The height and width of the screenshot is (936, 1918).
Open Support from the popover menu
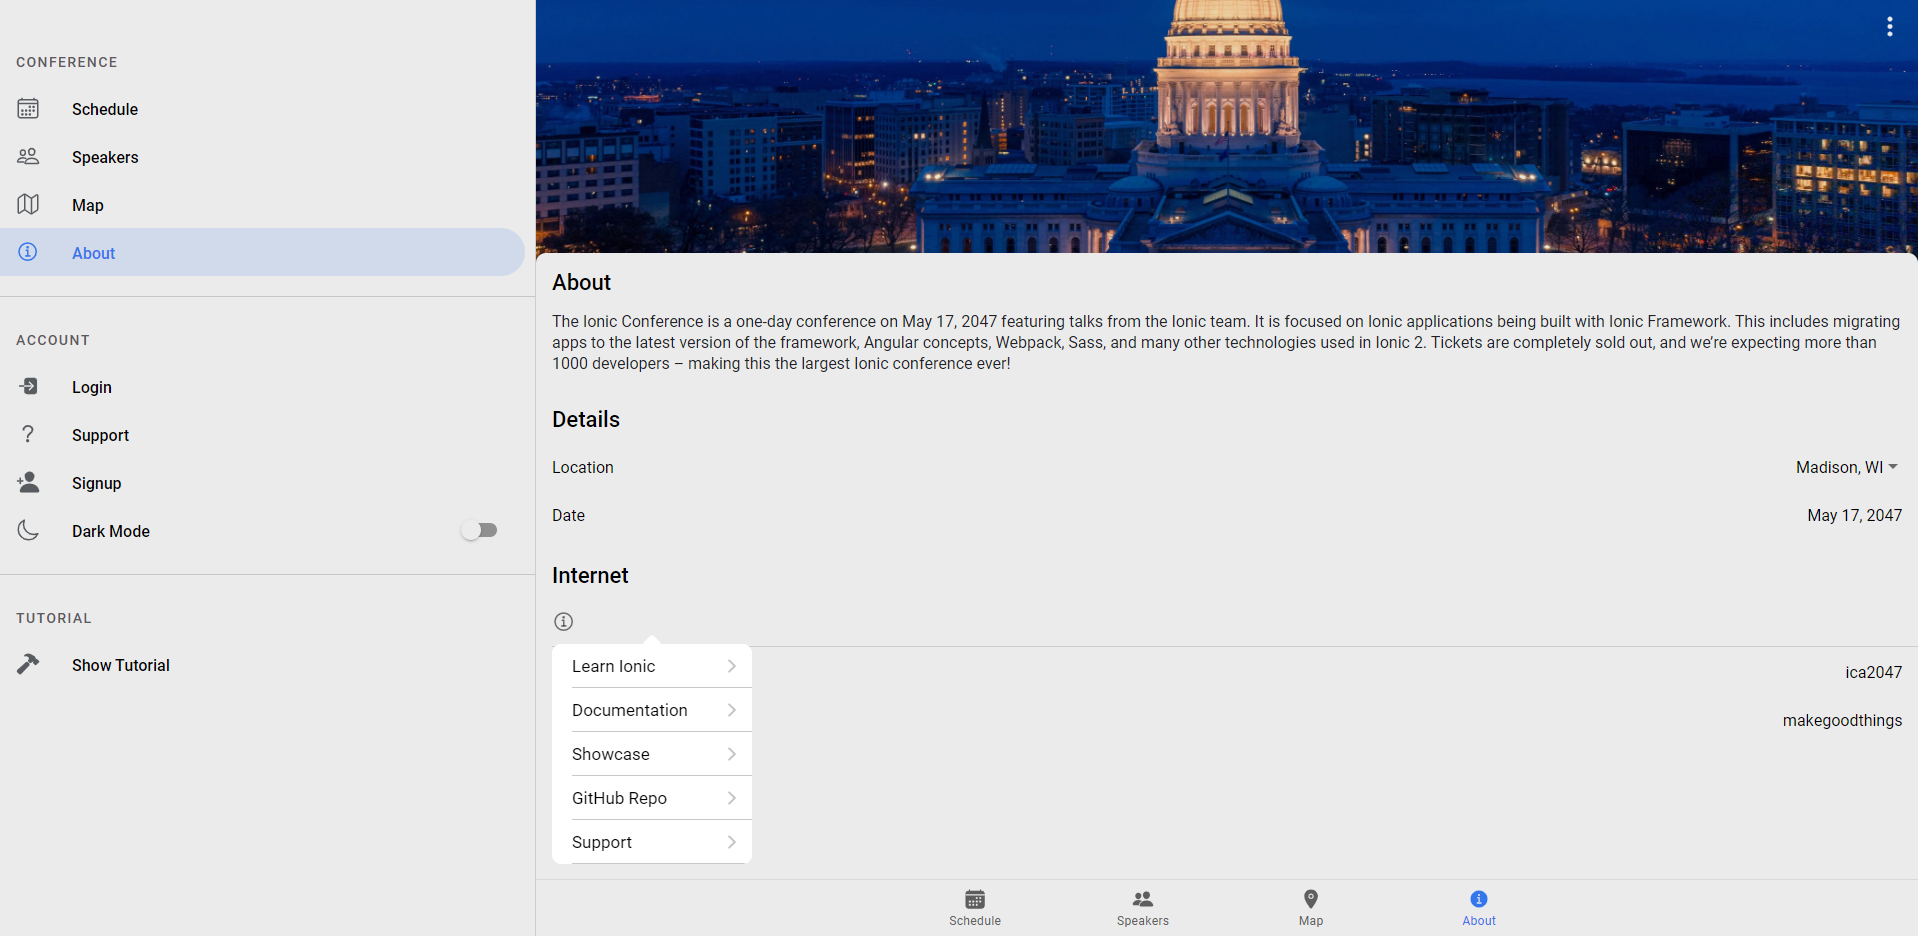coord(651,841)
